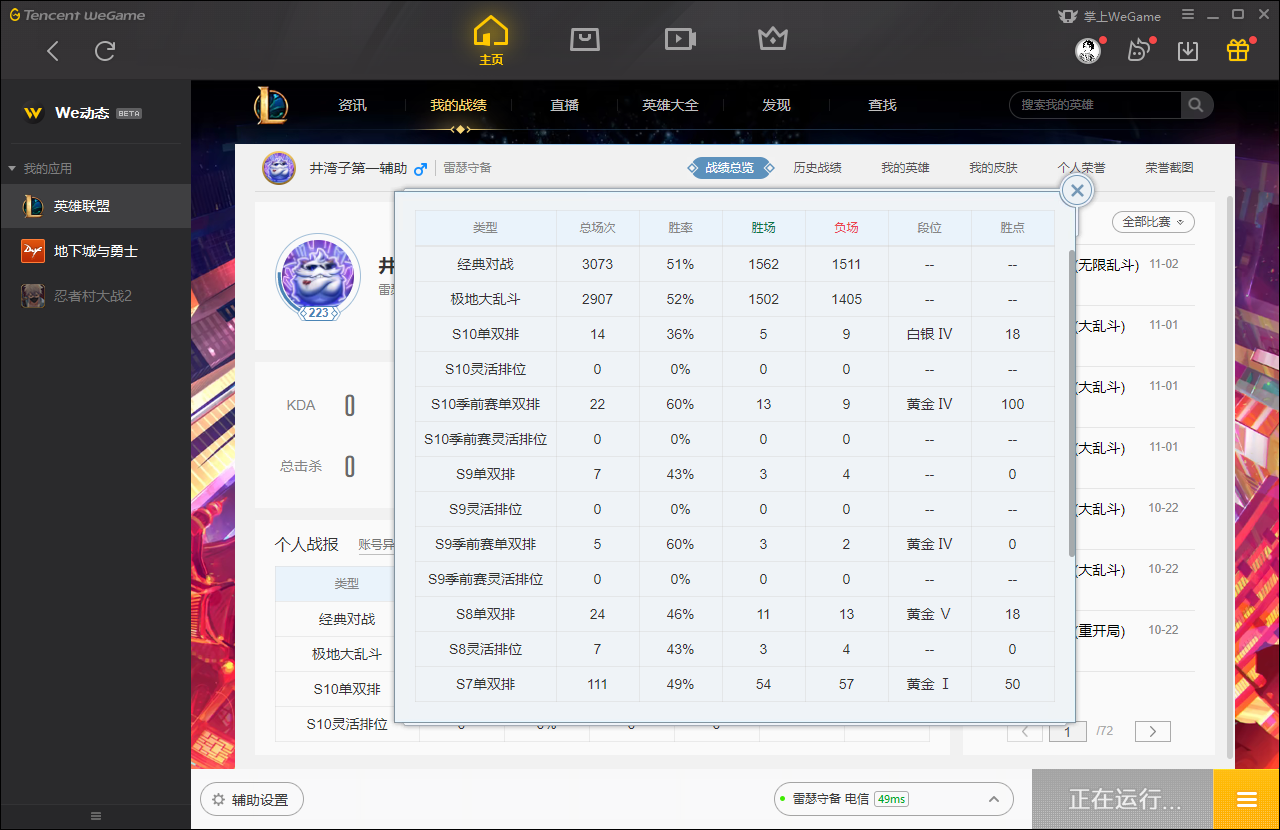Click the refresh page icon
1280x830 pixels.
(104, 51)
